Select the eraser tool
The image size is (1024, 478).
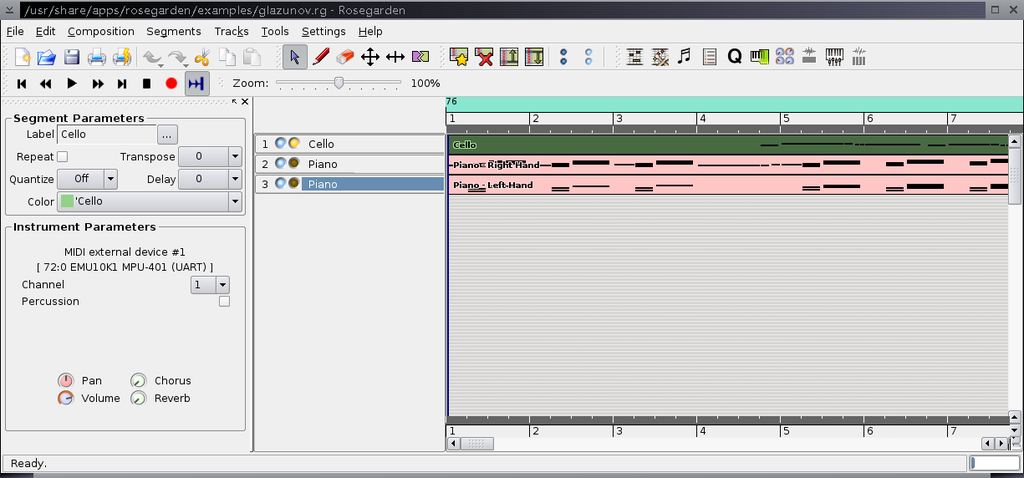pyautogui.click(x=345, y=57)
